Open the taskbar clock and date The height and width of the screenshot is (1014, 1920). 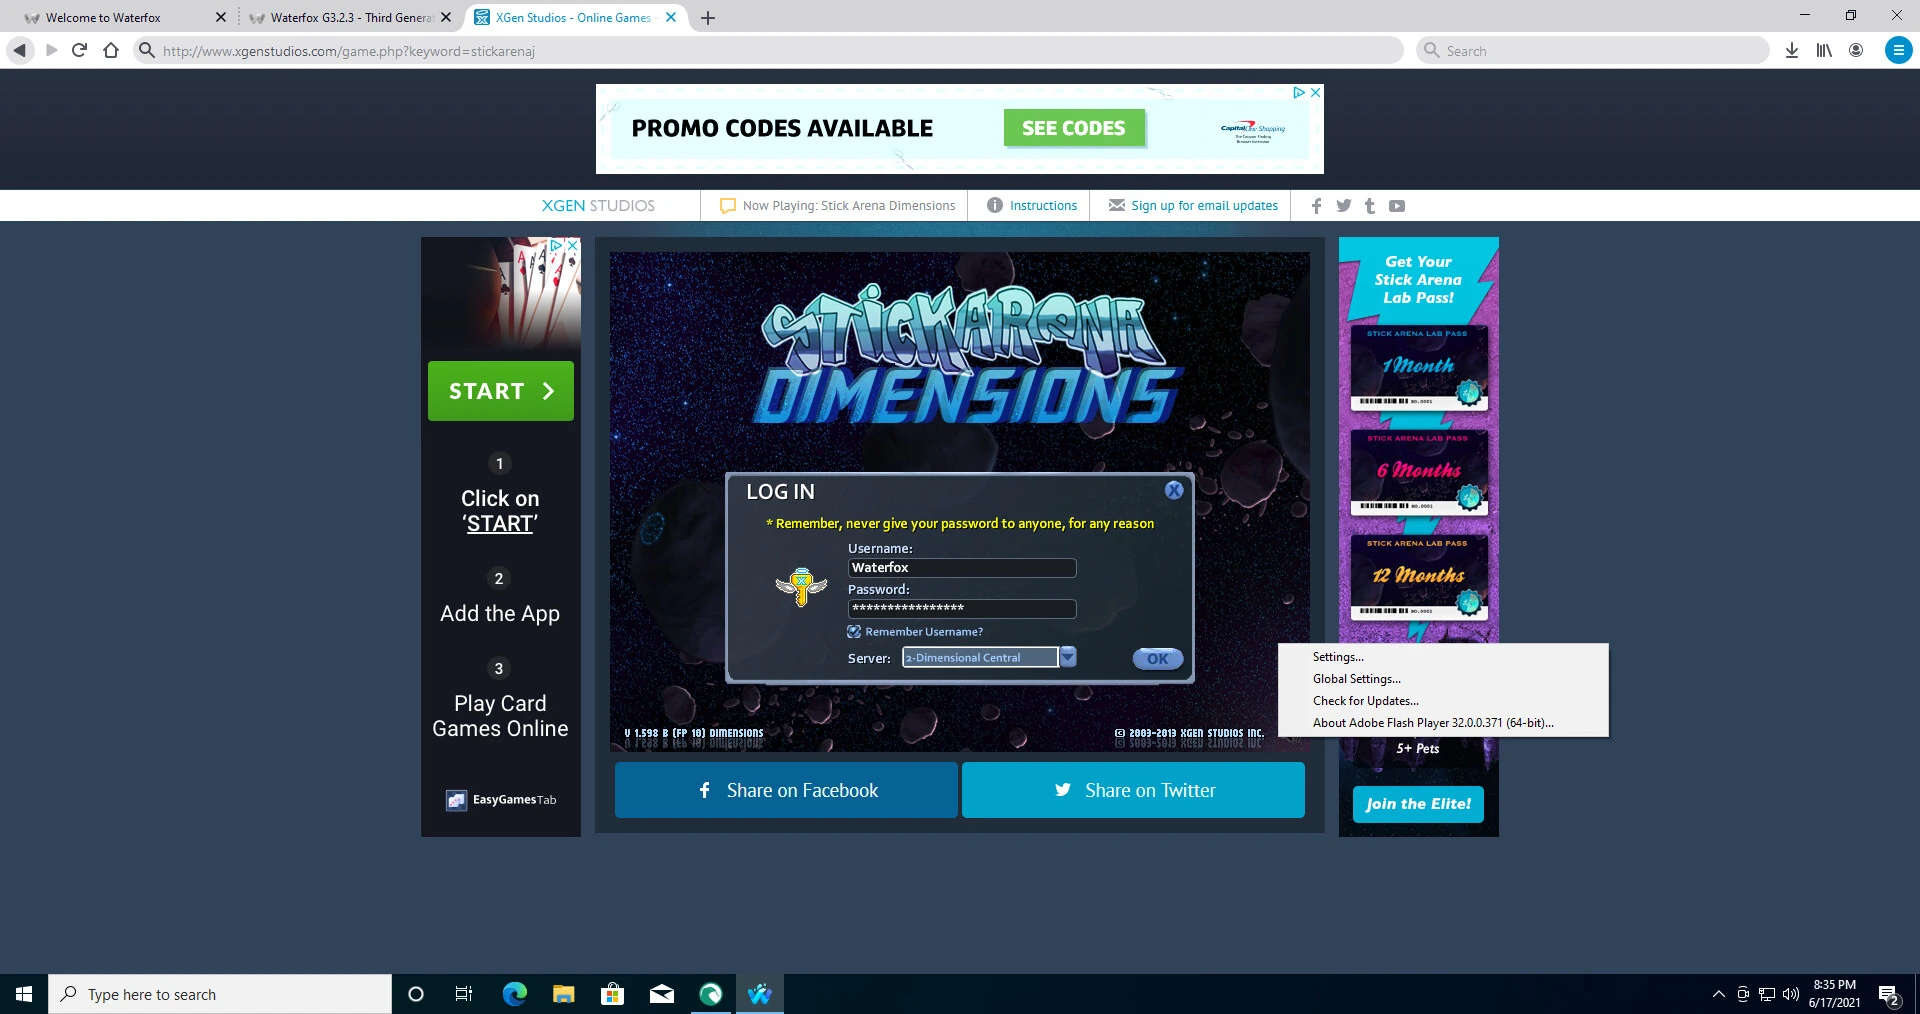point(1834,994)
